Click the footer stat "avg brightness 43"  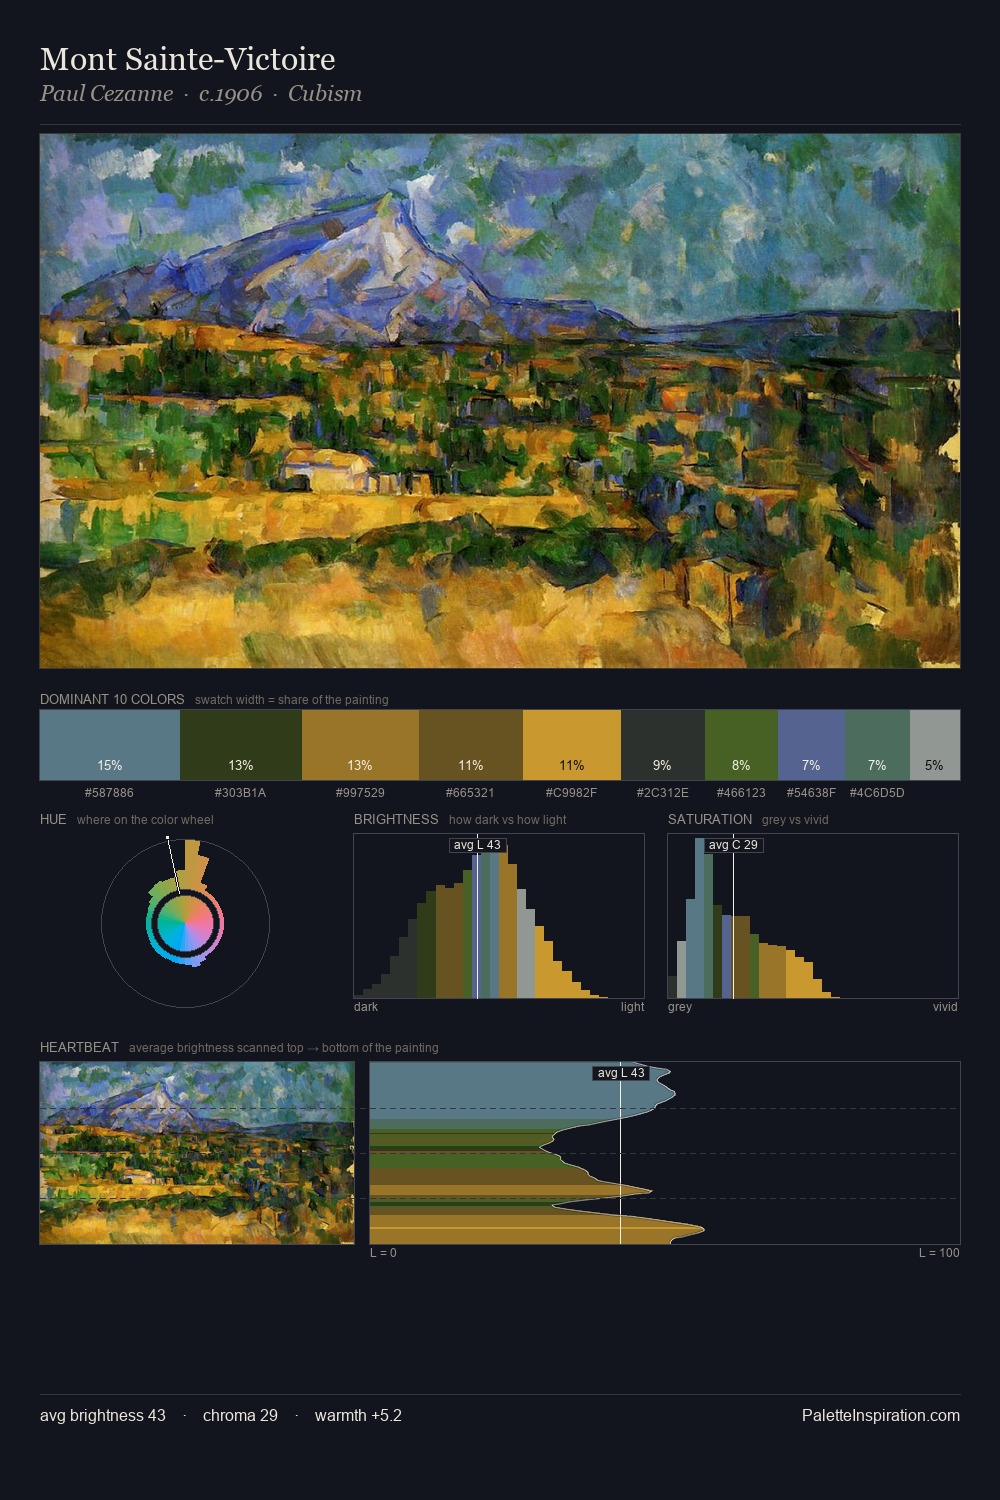point(103,1416)
